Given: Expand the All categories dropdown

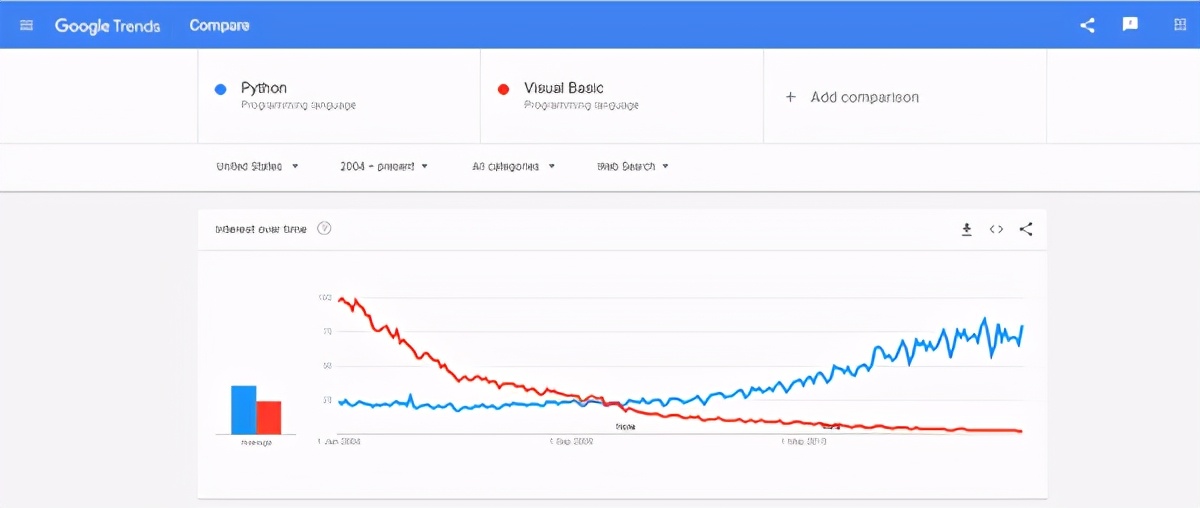Looking at the screenshot, I should pos(513,166).
